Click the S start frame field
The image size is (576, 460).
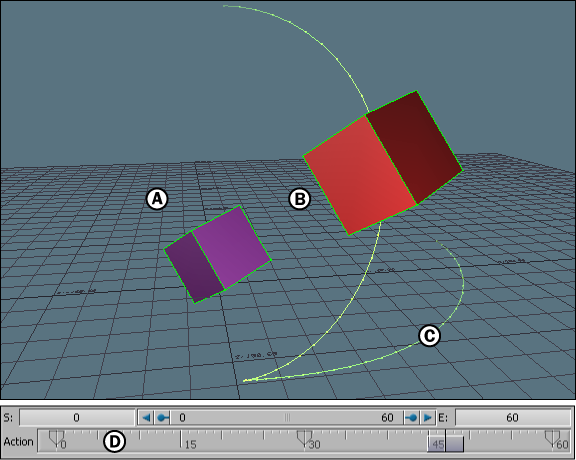tap(77, 418)
